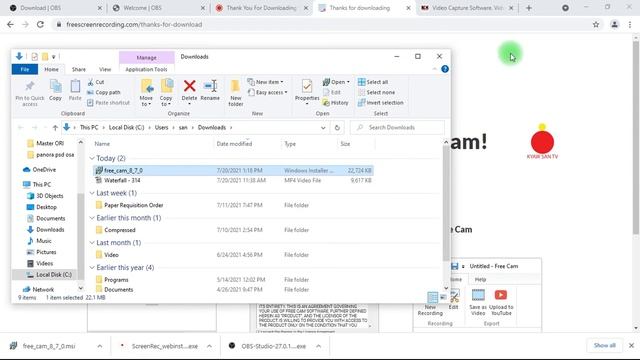Switch to Share ribbon tab
Screen dimensions: 640x360
click(79, 69)
